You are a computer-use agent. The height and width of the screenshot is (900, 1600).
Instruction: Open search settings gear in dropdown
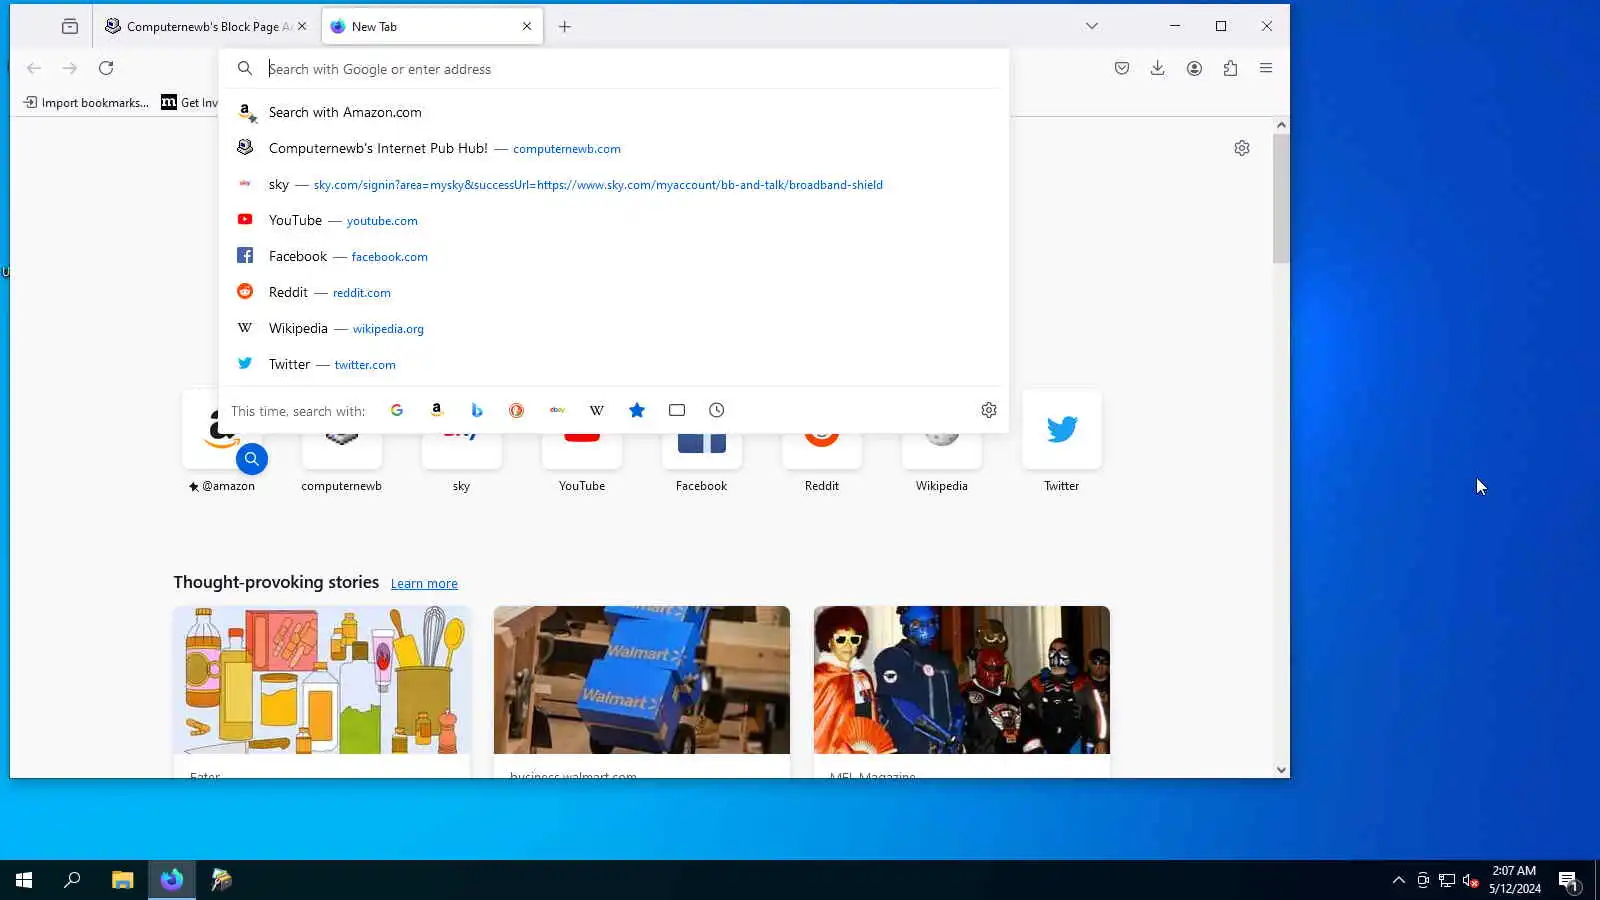coord(989,410)
